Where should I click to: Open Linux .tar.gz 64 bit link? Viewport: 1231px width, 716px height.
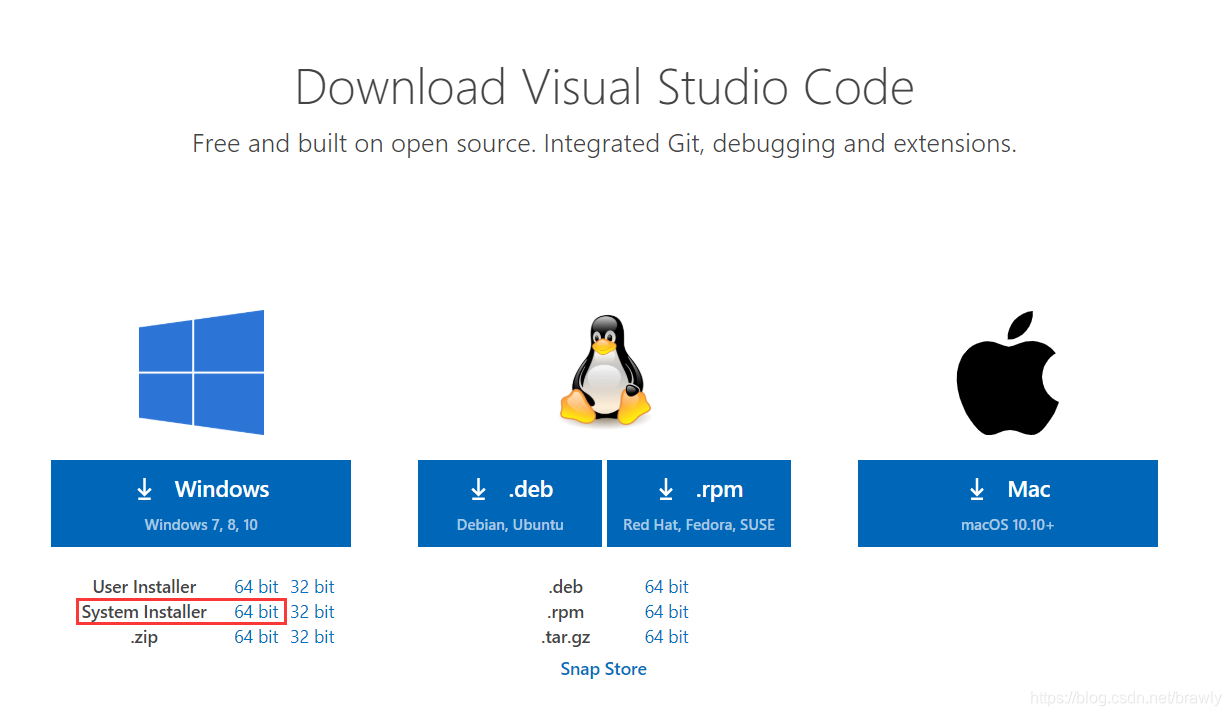pyautogui.click(x=667, y=637)
